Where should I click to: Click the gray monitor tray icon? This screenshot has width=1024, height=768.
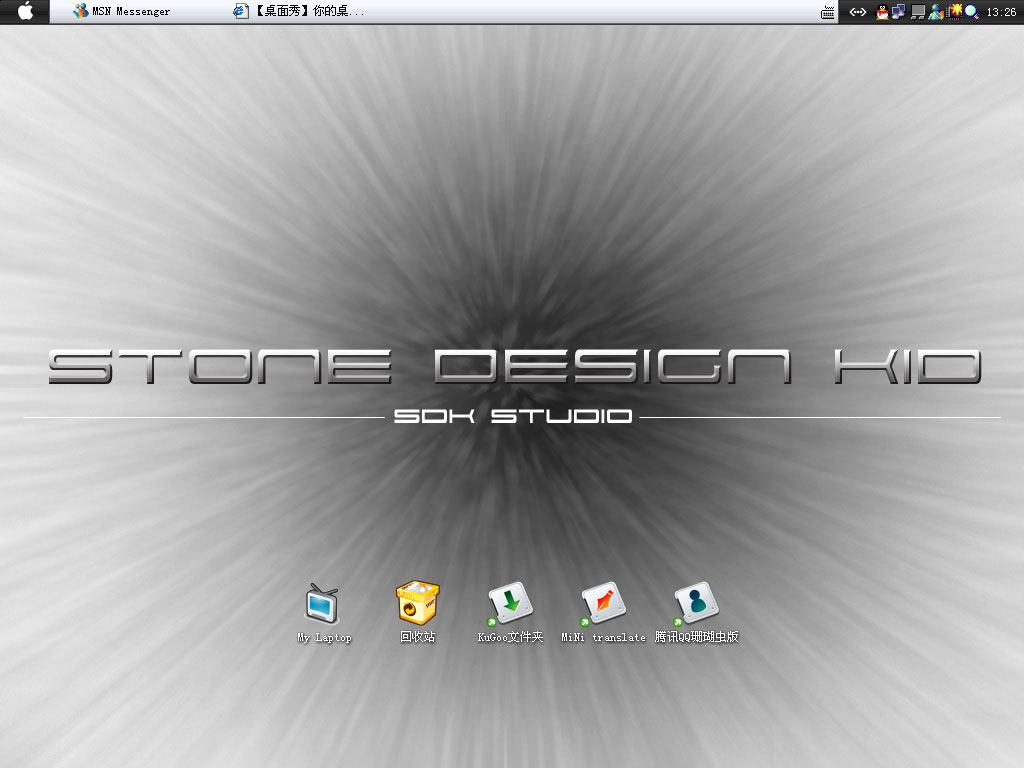pyautogui.click(x=918, y=12)
